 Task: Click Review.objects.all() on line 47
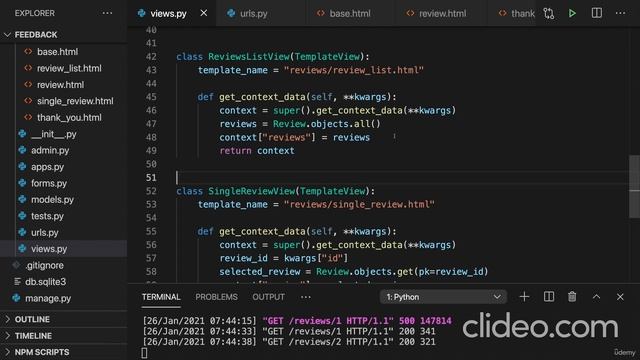[x=327, y=124]
